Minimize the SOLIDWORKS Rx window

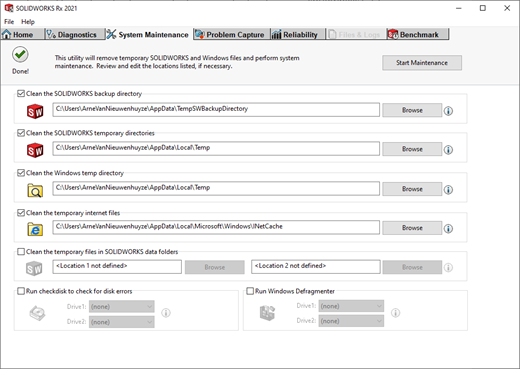pyautogui.click(x=459, y=8)
